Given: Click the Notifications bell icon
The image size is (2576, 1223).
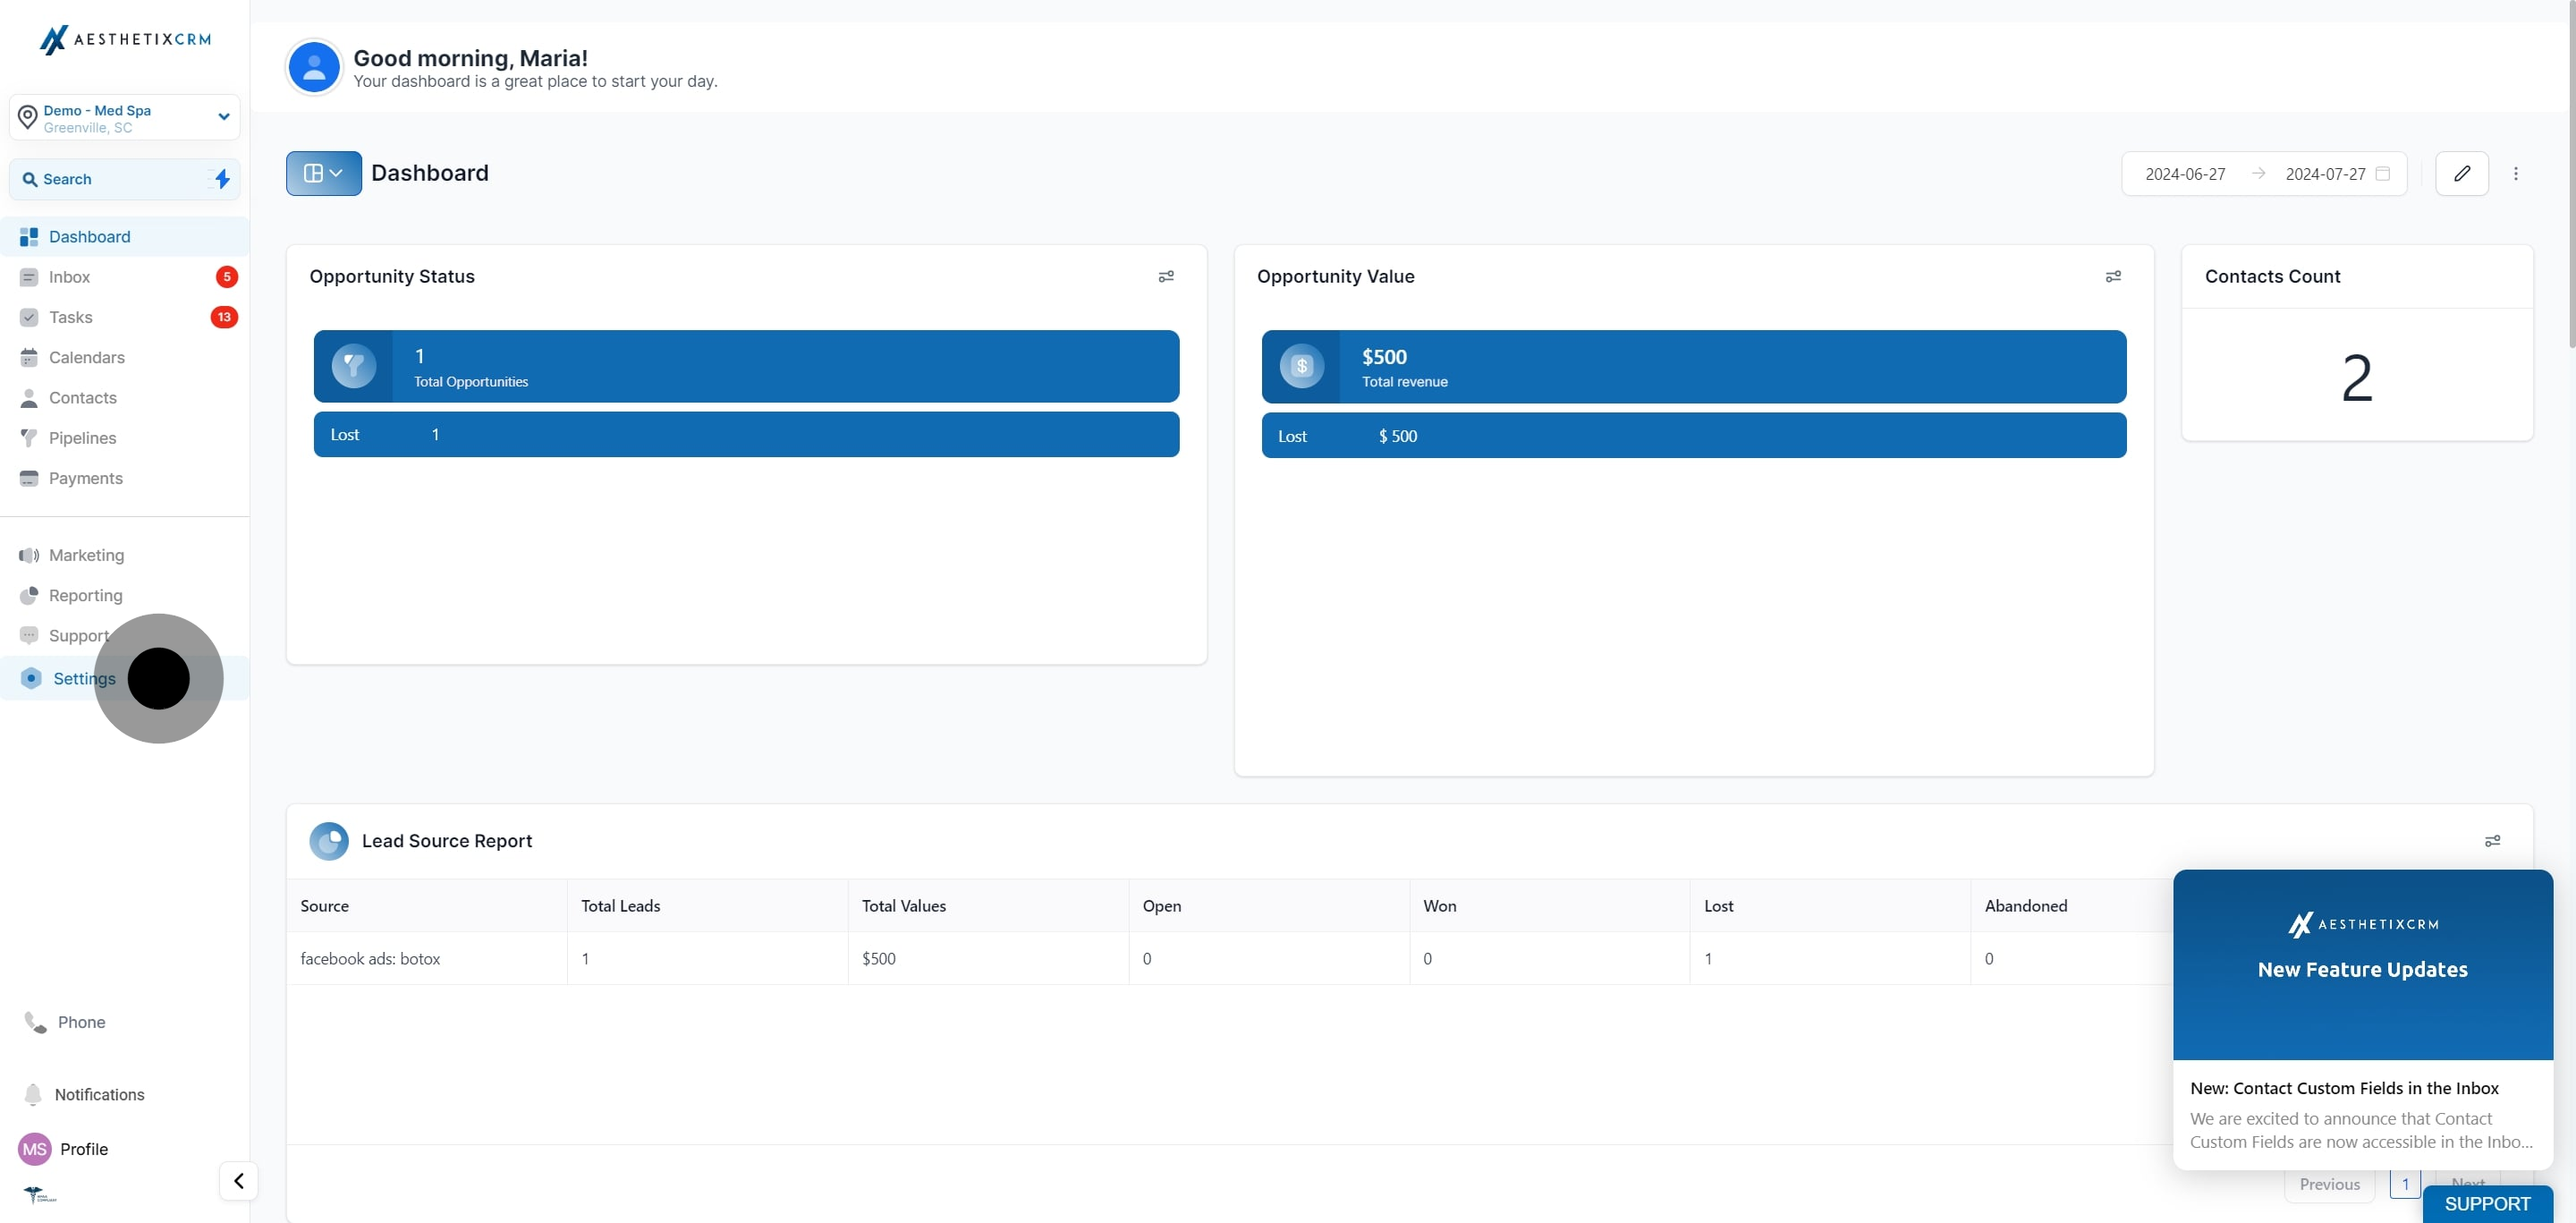Looking at the screenshot, I should point(33,1094).
